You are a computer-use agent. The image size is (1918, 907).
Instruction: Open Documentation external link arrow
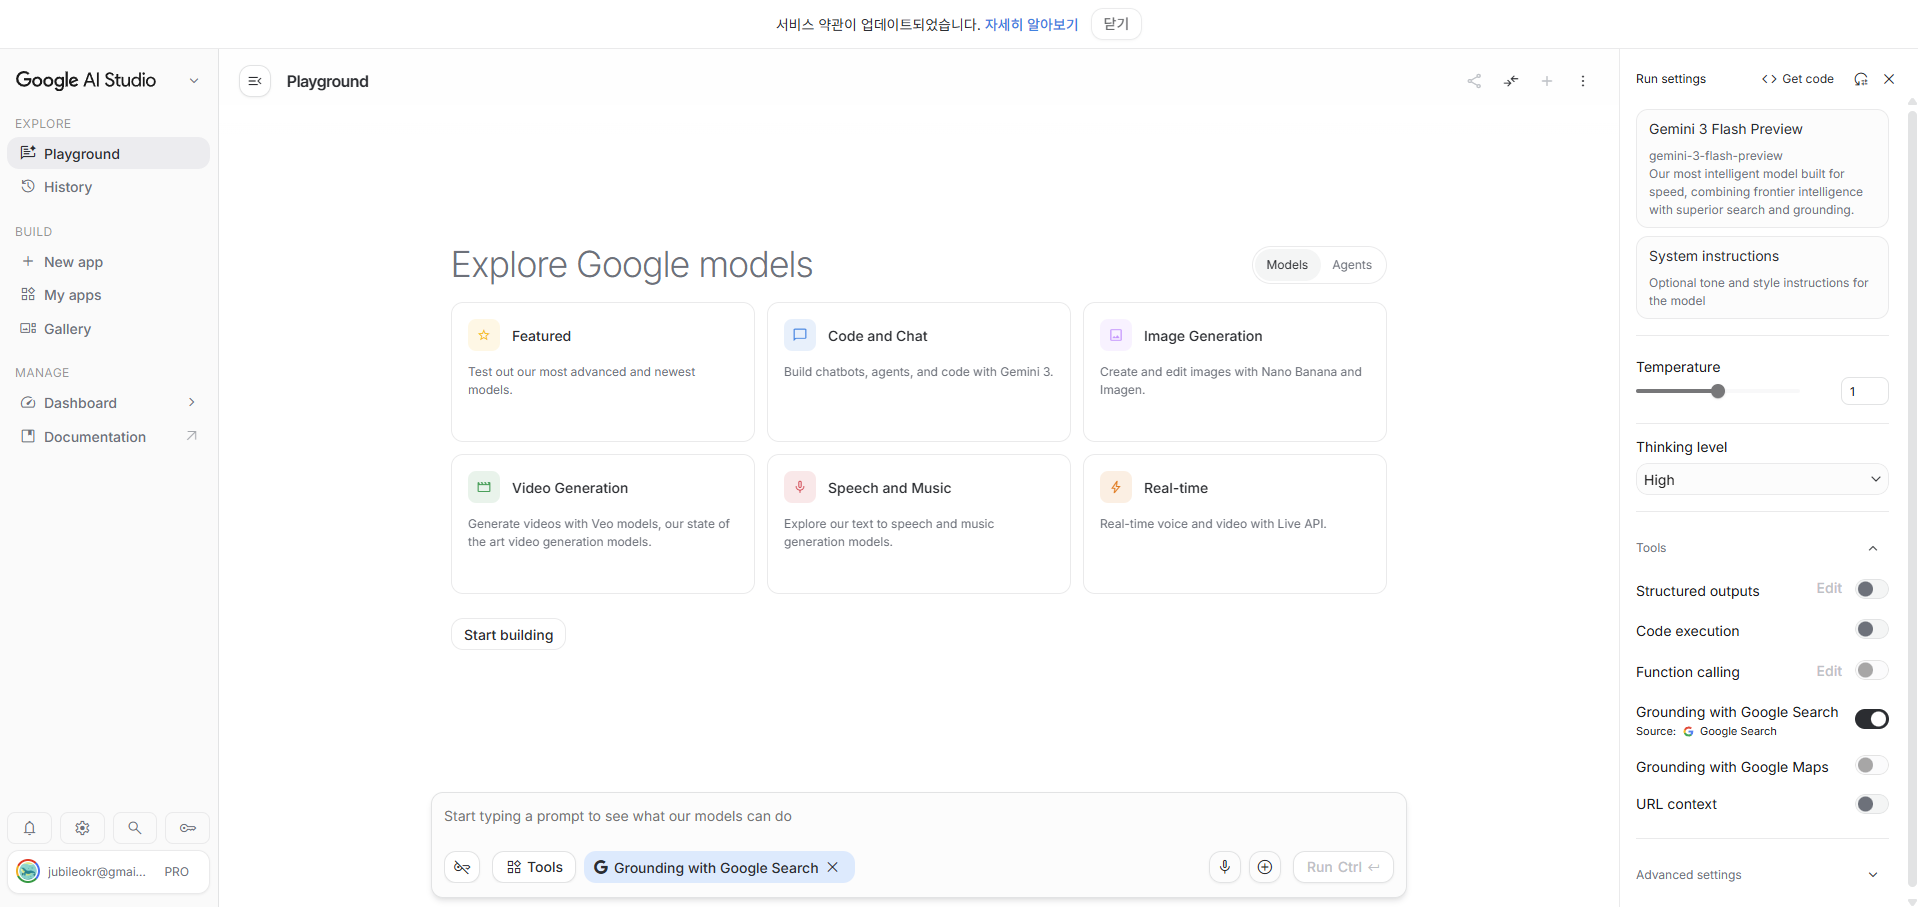click(x=192, y=436)
